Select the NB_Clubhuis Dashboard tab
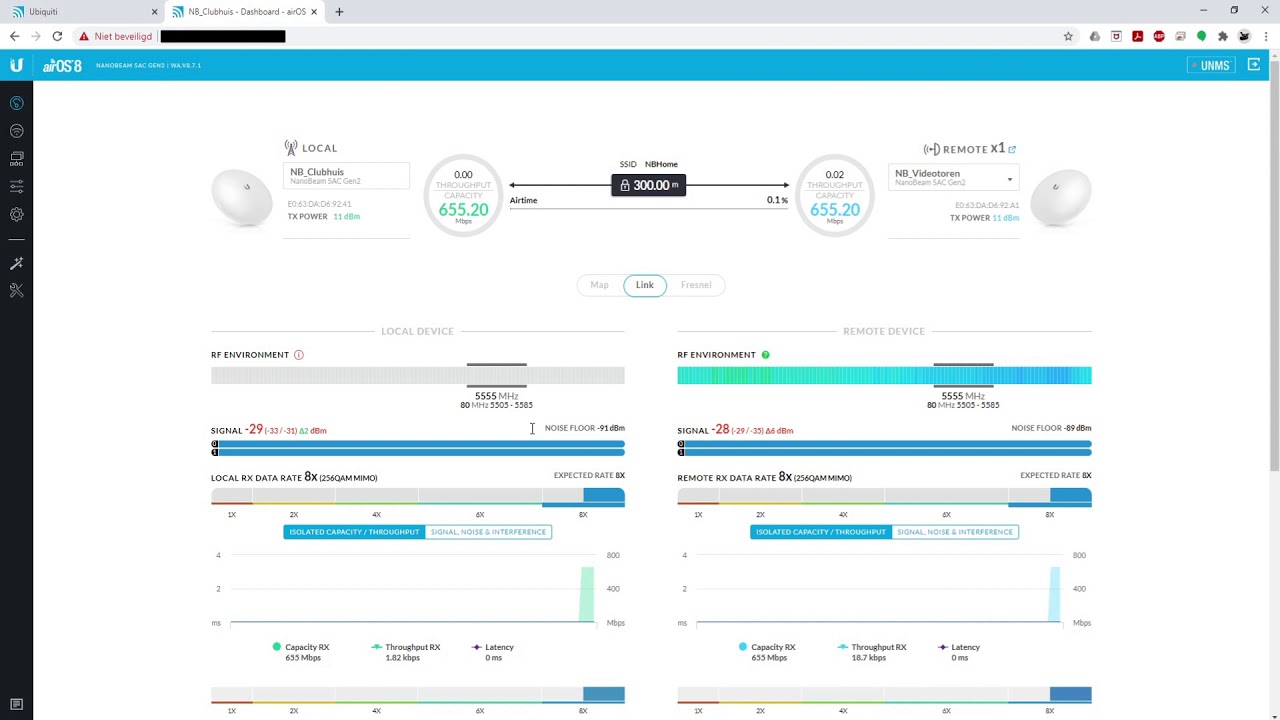 (244, 12)
